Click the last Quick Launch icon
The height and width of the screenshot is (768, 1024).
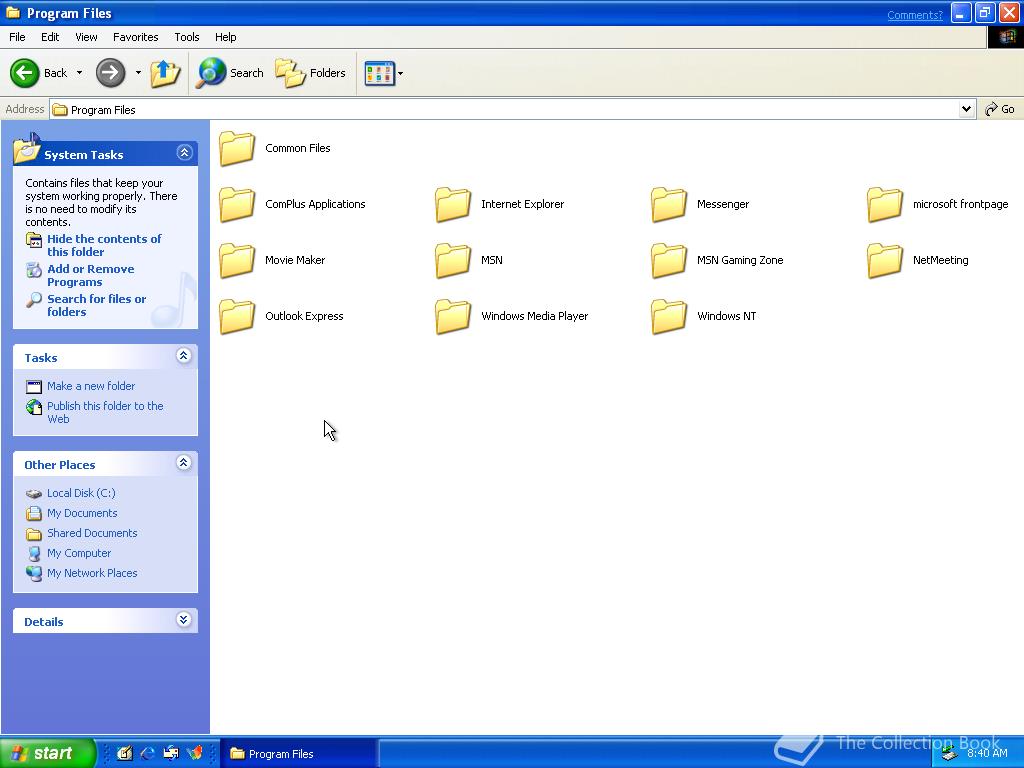[195, 754]
